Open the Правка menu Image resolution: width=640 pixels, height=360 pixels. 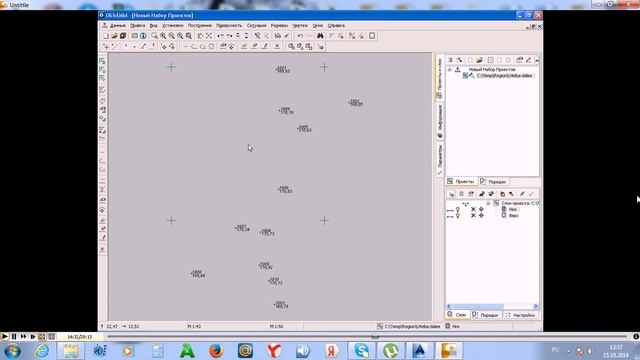coord(138,25)
